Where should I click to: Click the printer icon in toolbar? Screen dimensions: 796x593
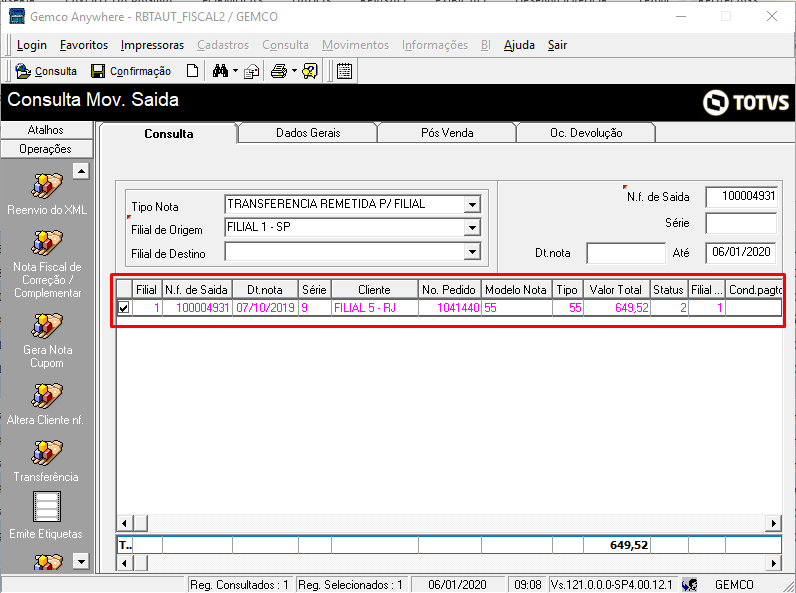pos(279,71)
